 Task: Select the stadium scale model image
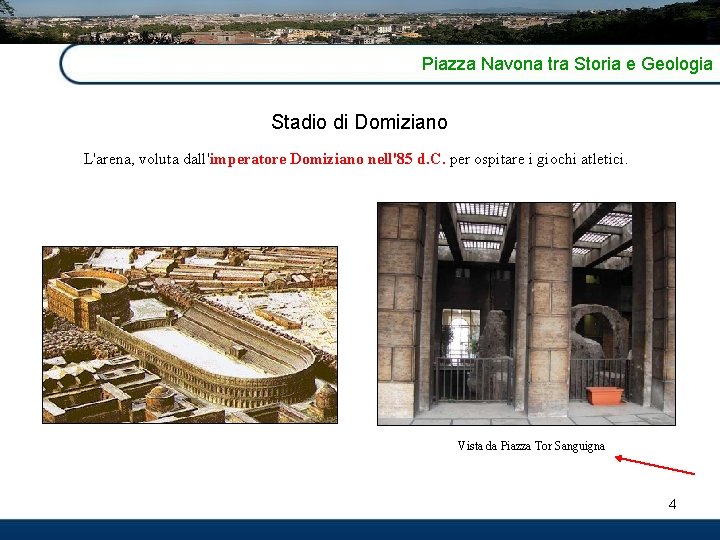190,335
